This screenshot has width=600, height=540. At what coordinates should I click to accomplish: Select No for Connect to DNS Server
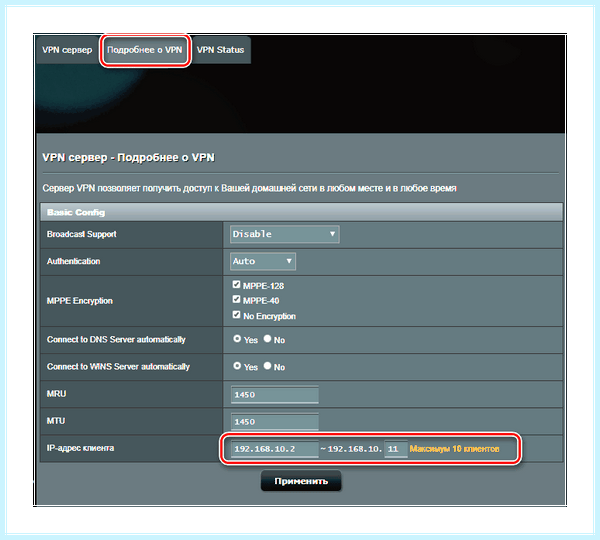267,339
